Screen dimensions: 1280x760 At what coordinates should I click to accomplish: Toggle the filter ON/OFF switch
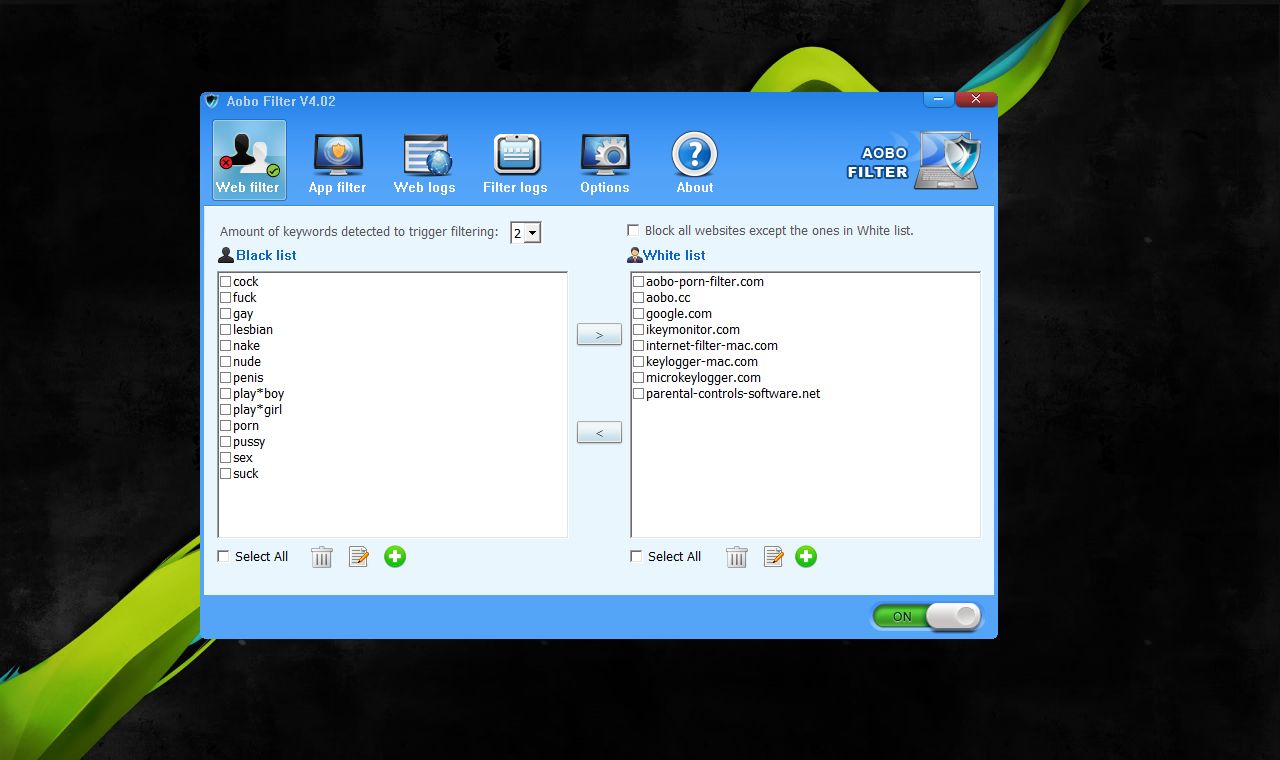[927, 616]
